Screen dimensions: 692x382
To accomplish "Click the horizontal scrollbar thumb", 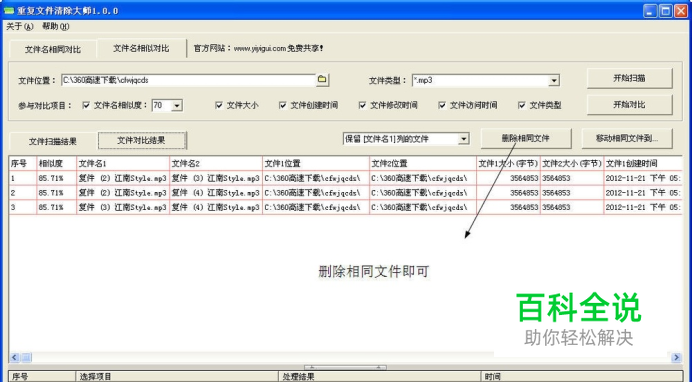I will click(26, 357).
